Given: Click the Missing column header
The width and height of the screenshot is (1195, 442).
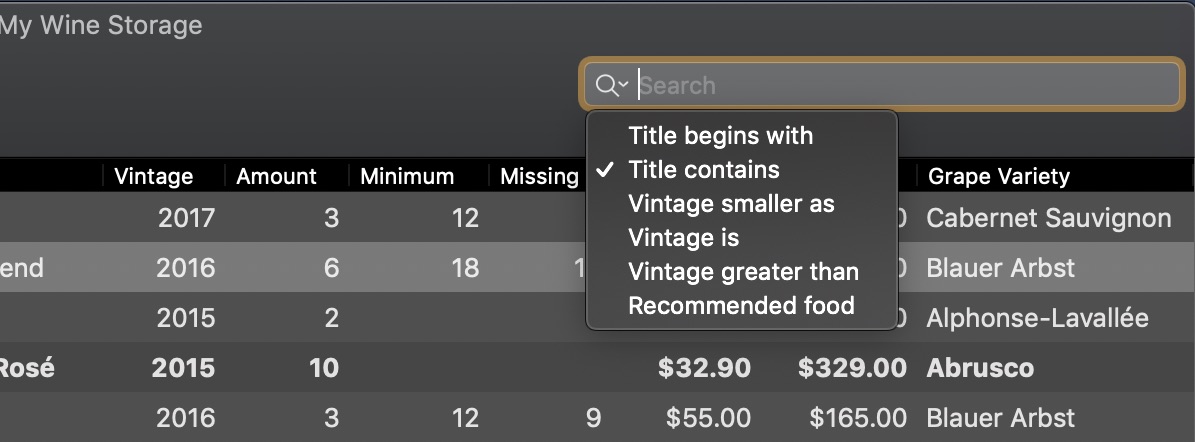Looking at the screenshot, I should [x=539, y=176].
